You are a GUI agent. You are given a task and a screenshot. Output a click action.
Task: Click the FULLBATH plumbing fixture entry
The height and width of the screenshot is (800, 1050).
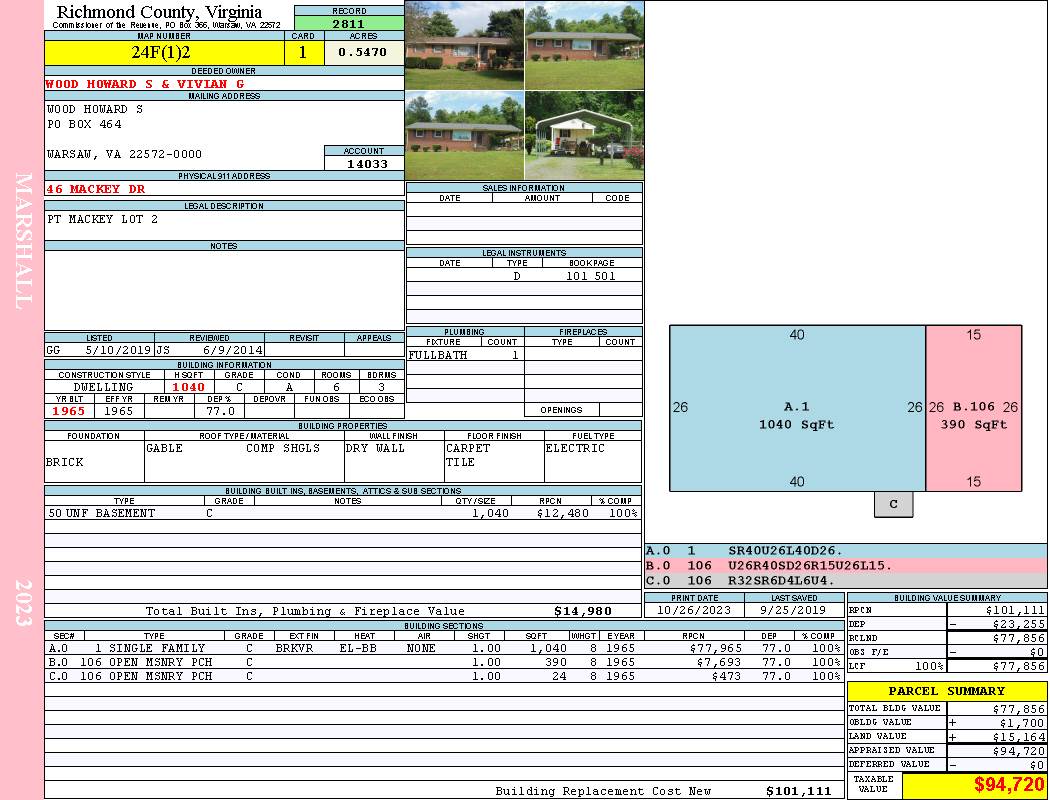point(437,355)
